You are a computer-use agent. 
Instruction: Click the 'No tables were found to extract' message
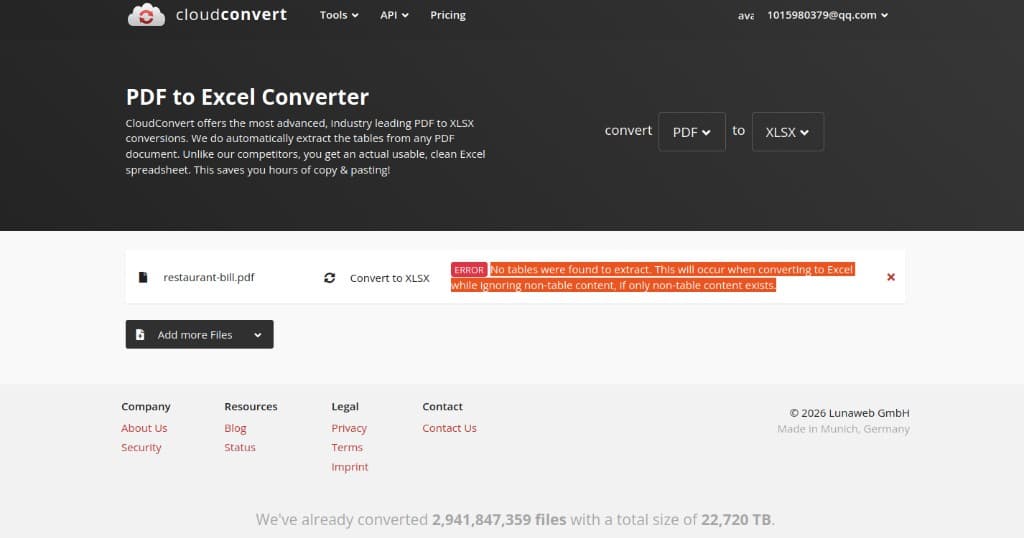[652, 277]
